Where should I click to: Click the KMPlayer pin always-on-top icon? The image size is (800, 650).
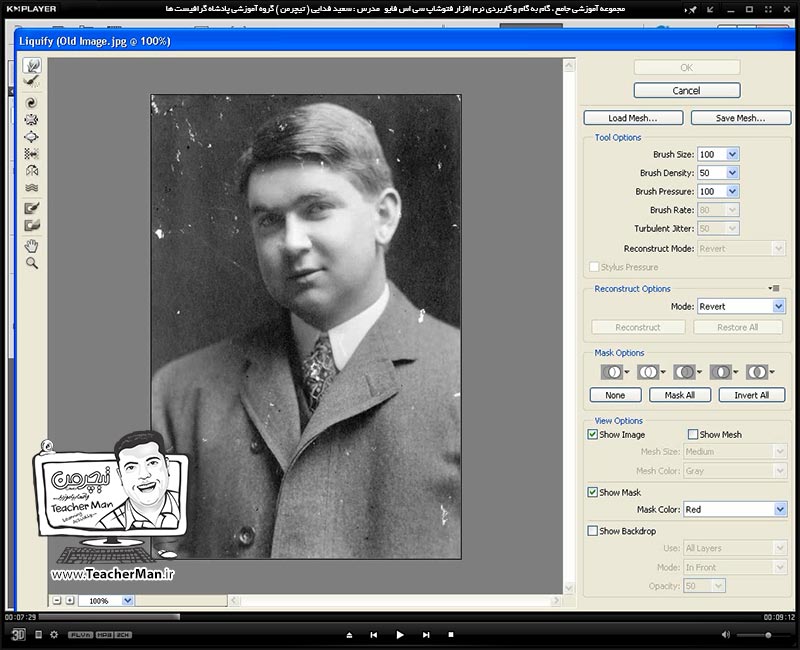(691, 9)
